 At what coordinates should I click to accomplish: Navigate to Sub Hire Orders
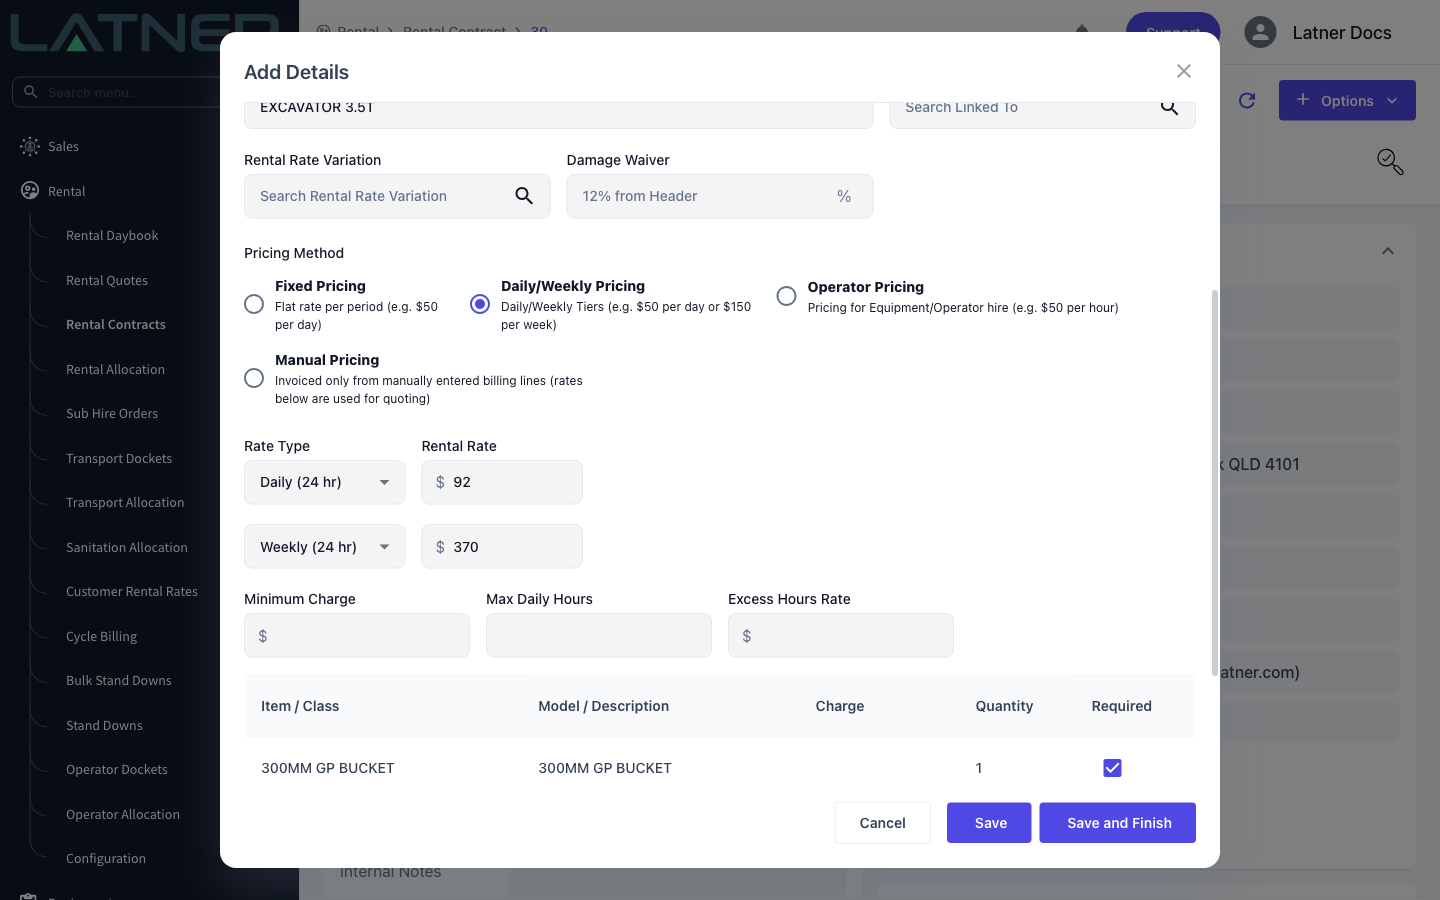(x=112, y=414)
